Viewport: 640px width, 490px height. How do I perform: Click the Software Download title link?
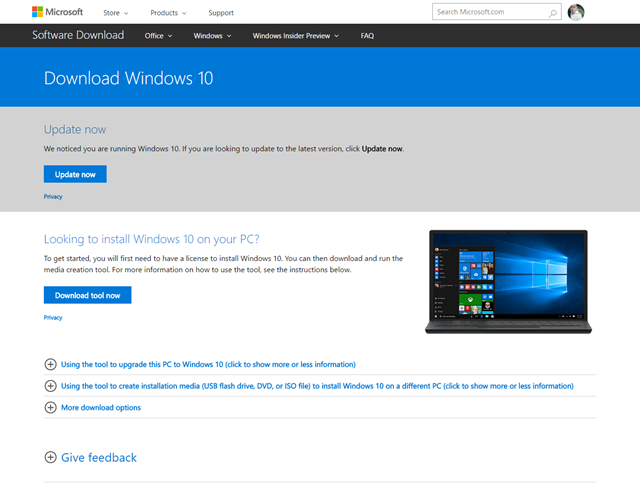(78, 35)
